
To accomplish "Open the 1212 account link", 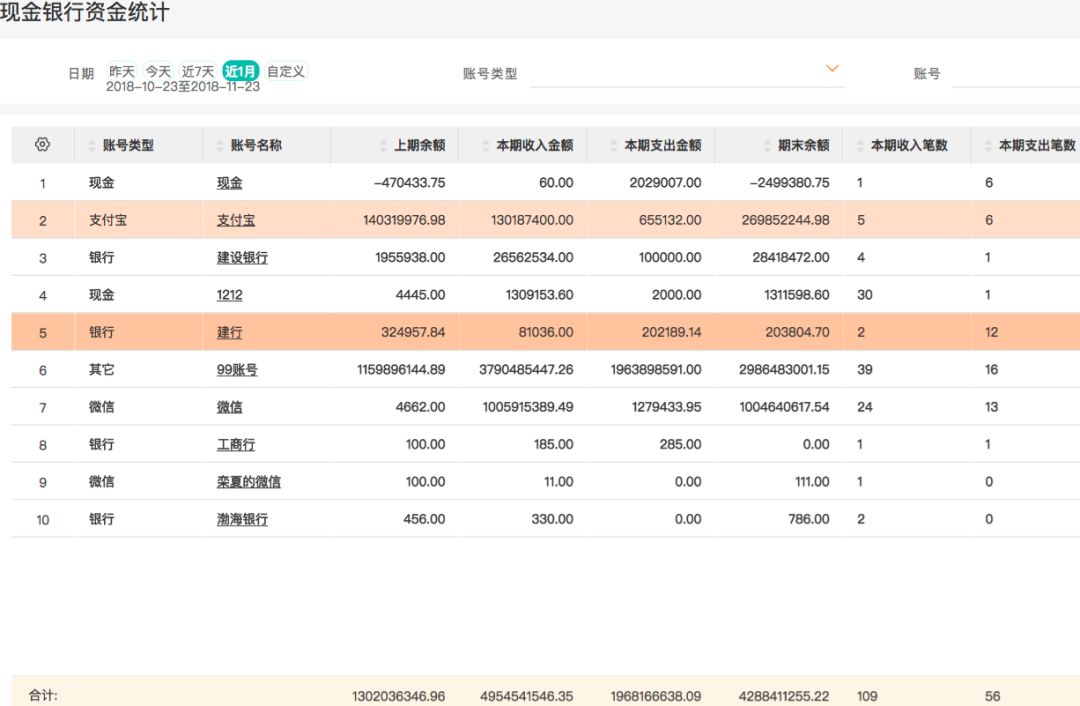I will pyautogui.click(x=229, y=295).
